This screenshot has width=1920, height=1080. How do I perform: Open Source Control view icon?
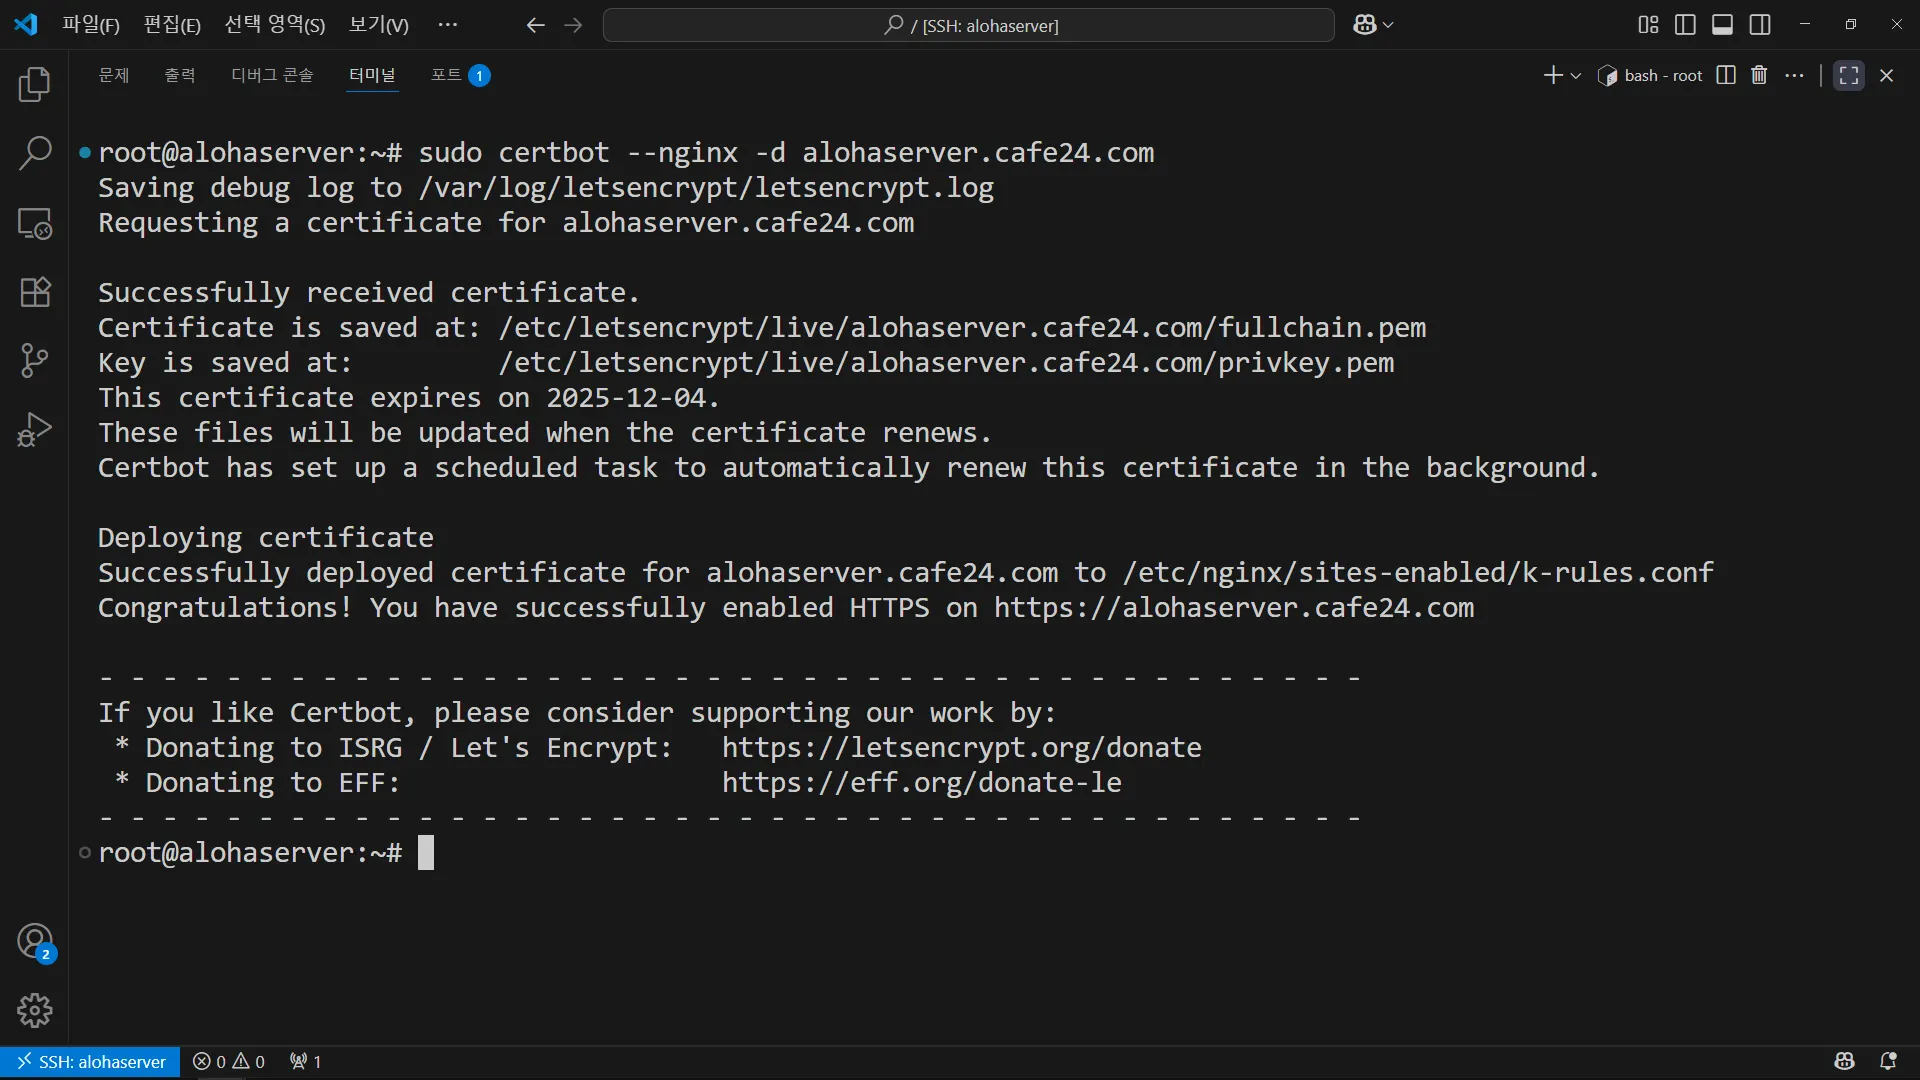pos(35,361)
